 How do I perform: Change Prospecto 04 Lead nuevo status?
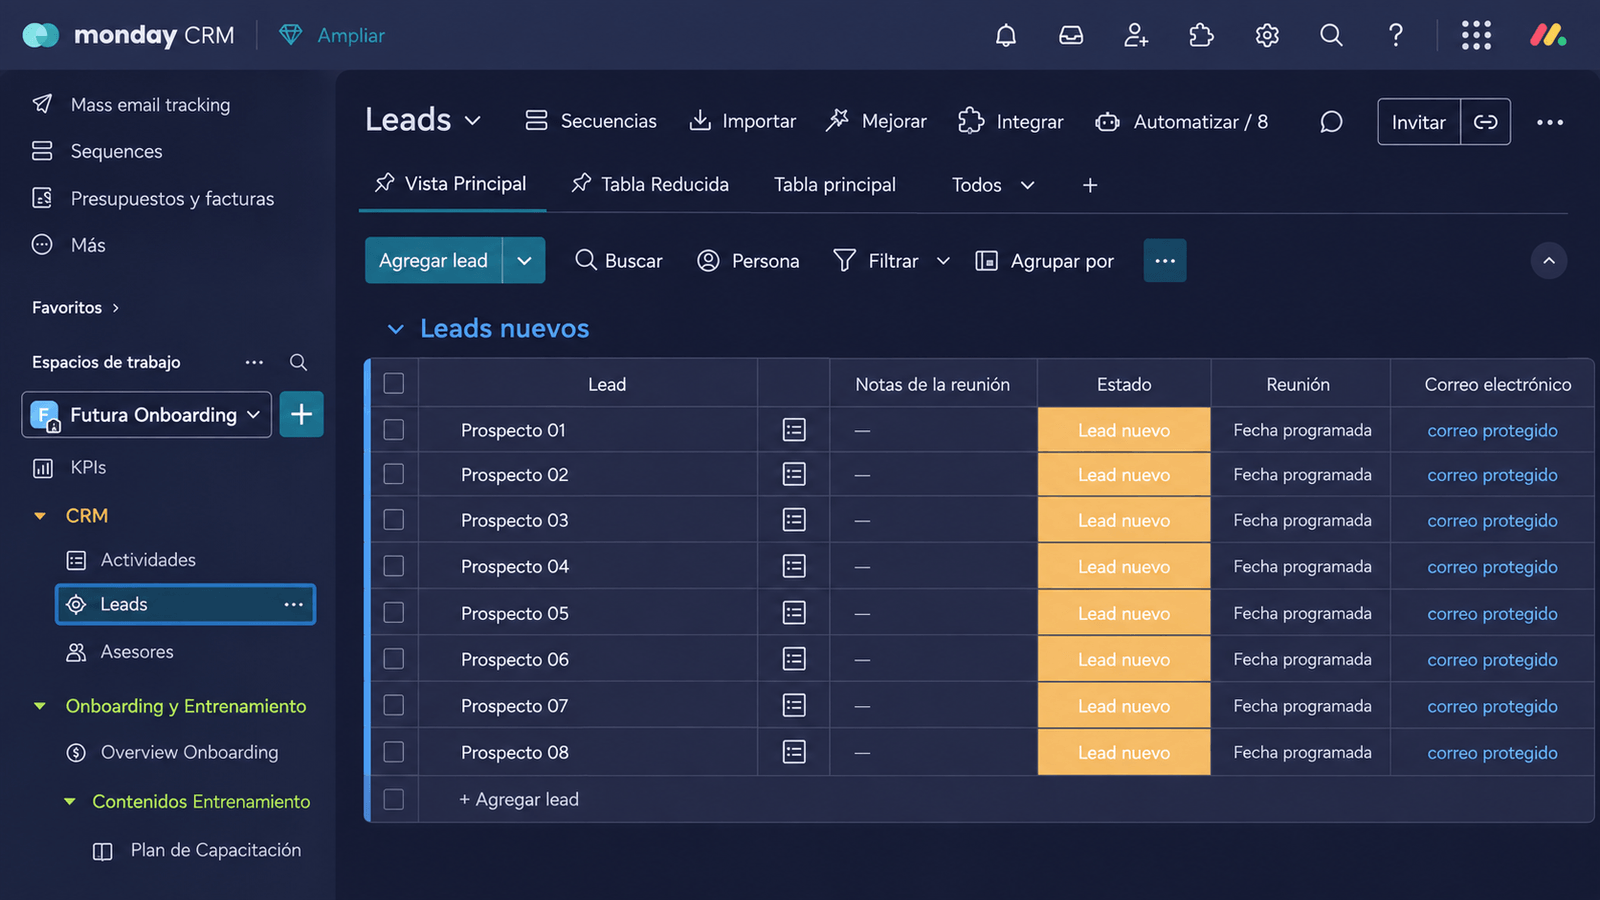point(1124,567)
